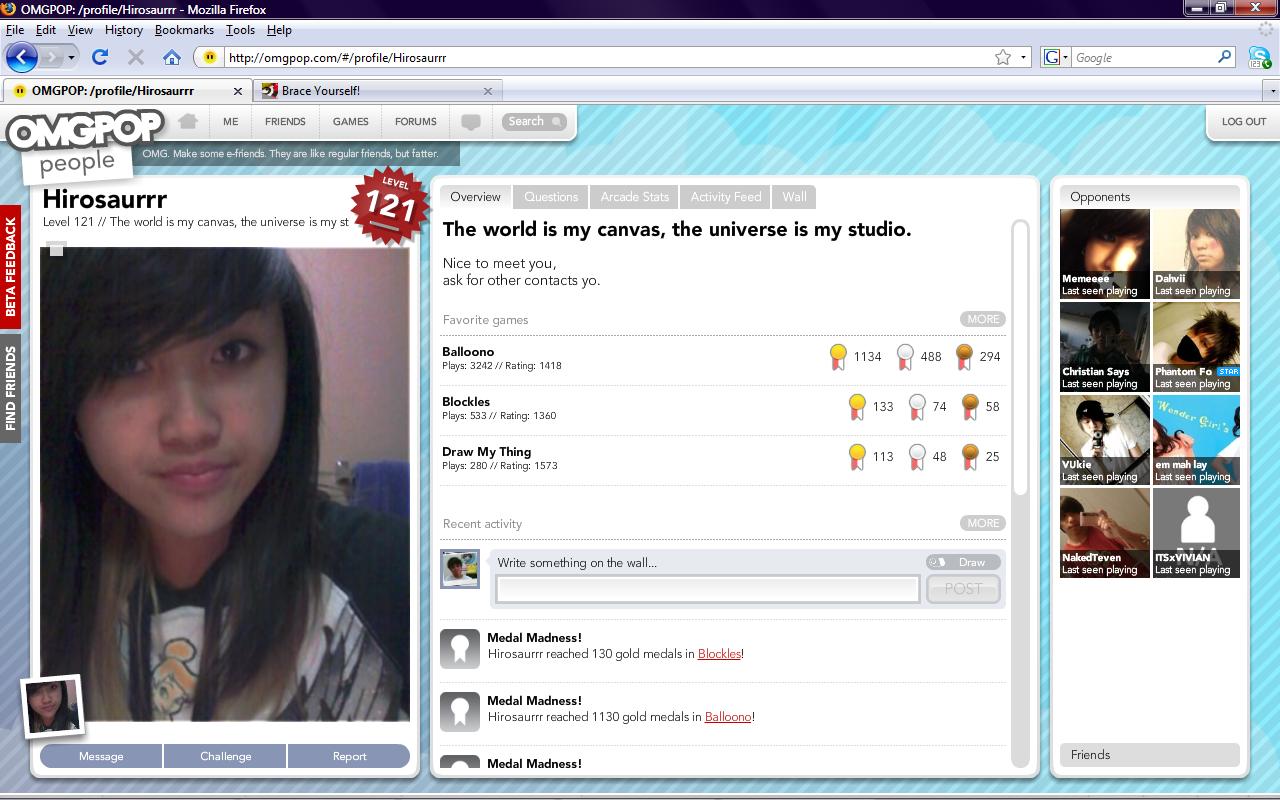
Task: Close the OMGPOP profile browser tab
Action: pyautogui.click(x=237, y=91)
